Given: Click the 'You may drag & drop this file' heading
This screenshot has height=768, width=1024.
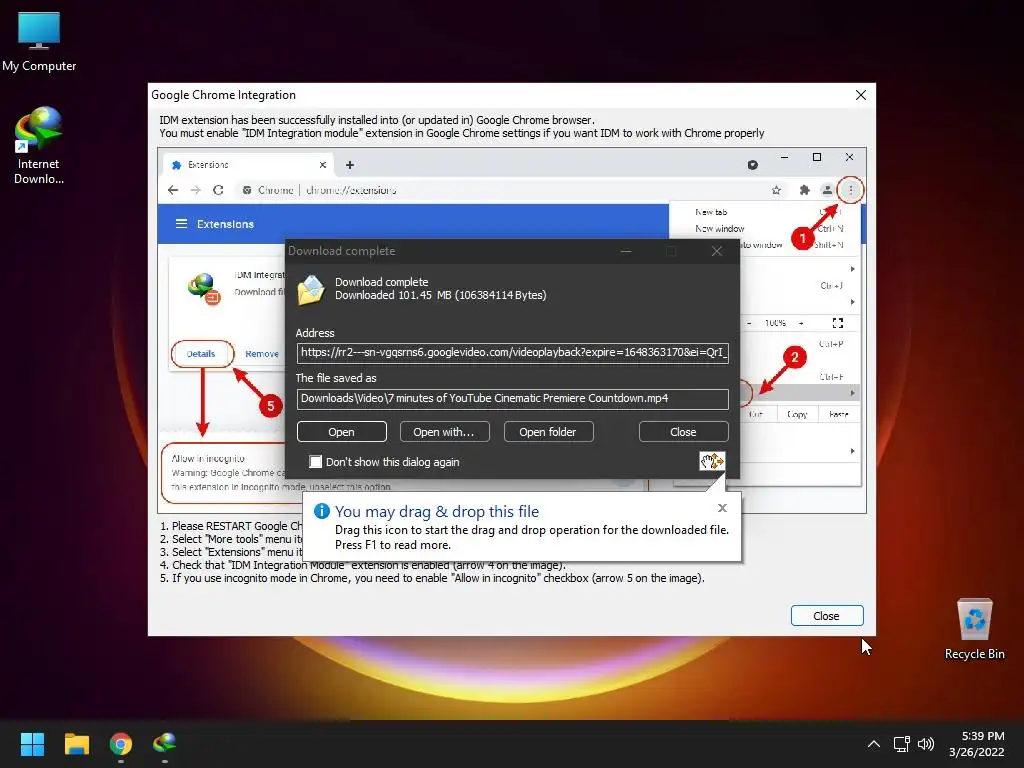Looking at the screenshot, I should click(x=437, y=511).
